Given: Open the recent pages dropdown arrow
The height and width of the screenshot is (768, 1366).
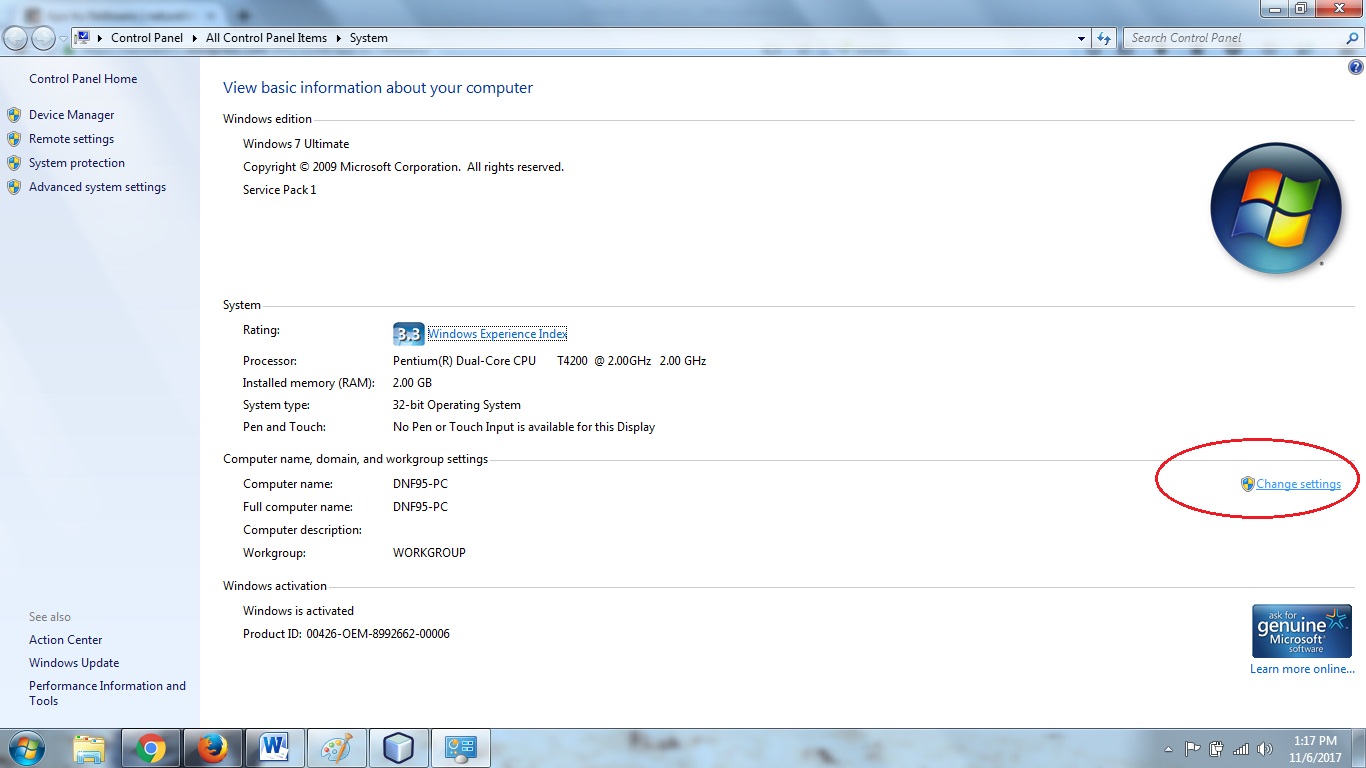Looking at the screenshot, I should [63, 39].
